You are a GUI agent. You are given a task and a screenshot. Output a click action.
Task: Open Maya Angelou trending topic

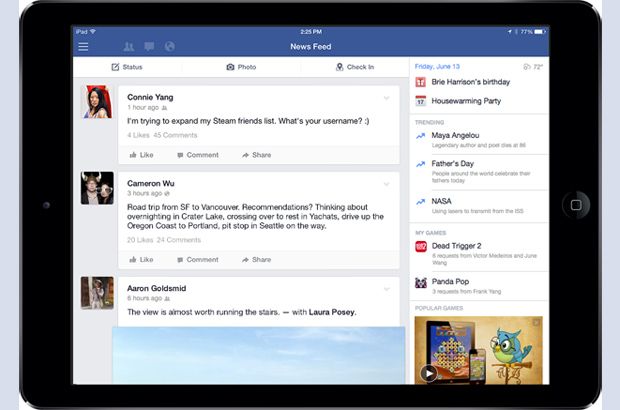click(479, 140)
